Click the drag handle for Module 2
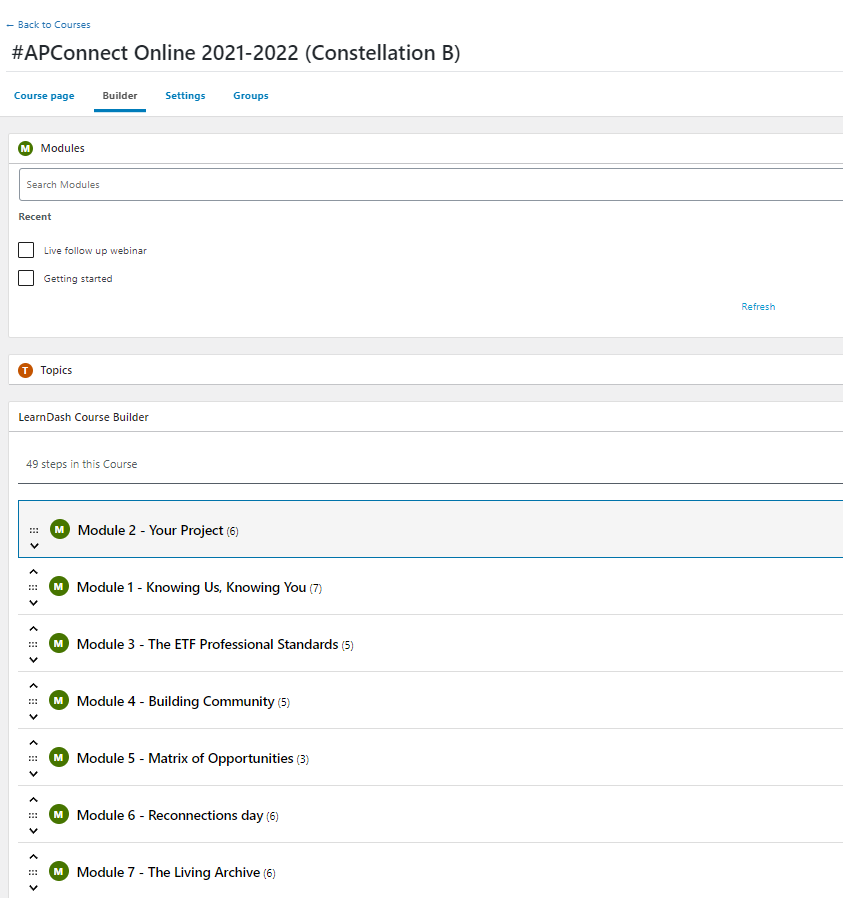The height and width of the screenshot is (898, 843). pos(33,530)
